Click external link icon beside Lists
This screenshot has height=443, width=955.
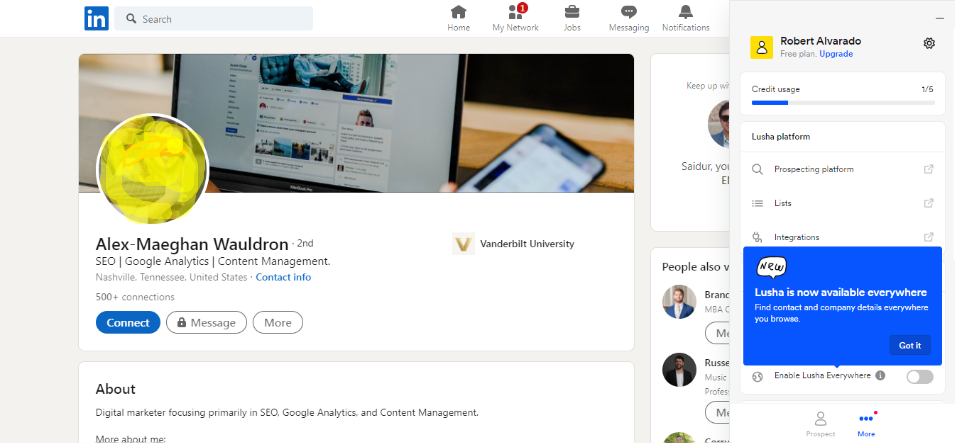(x=929, y=204)
